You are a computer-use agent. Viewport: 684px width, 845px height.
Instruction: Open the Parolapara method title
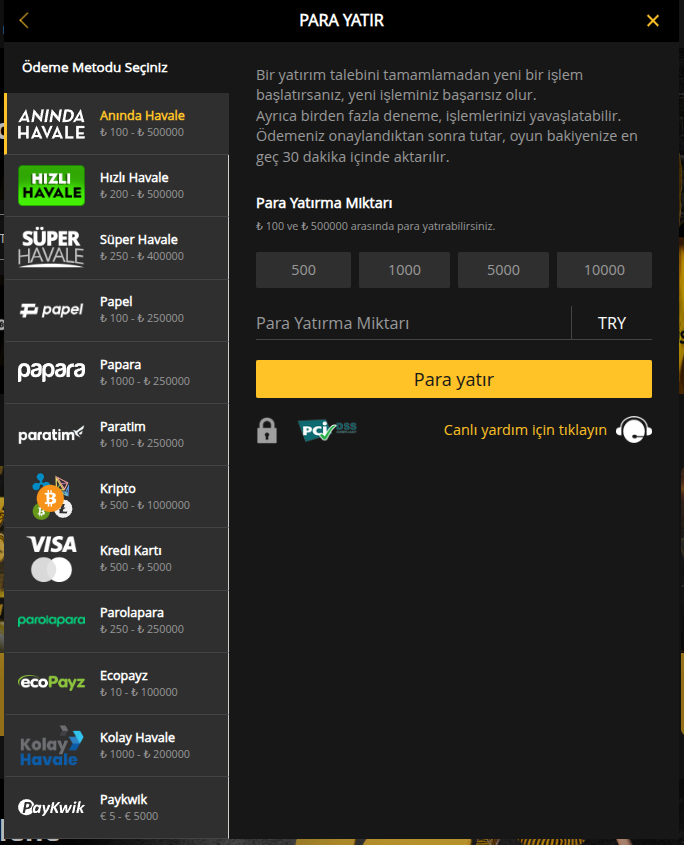pyautogui.click(x=132, y=613)
